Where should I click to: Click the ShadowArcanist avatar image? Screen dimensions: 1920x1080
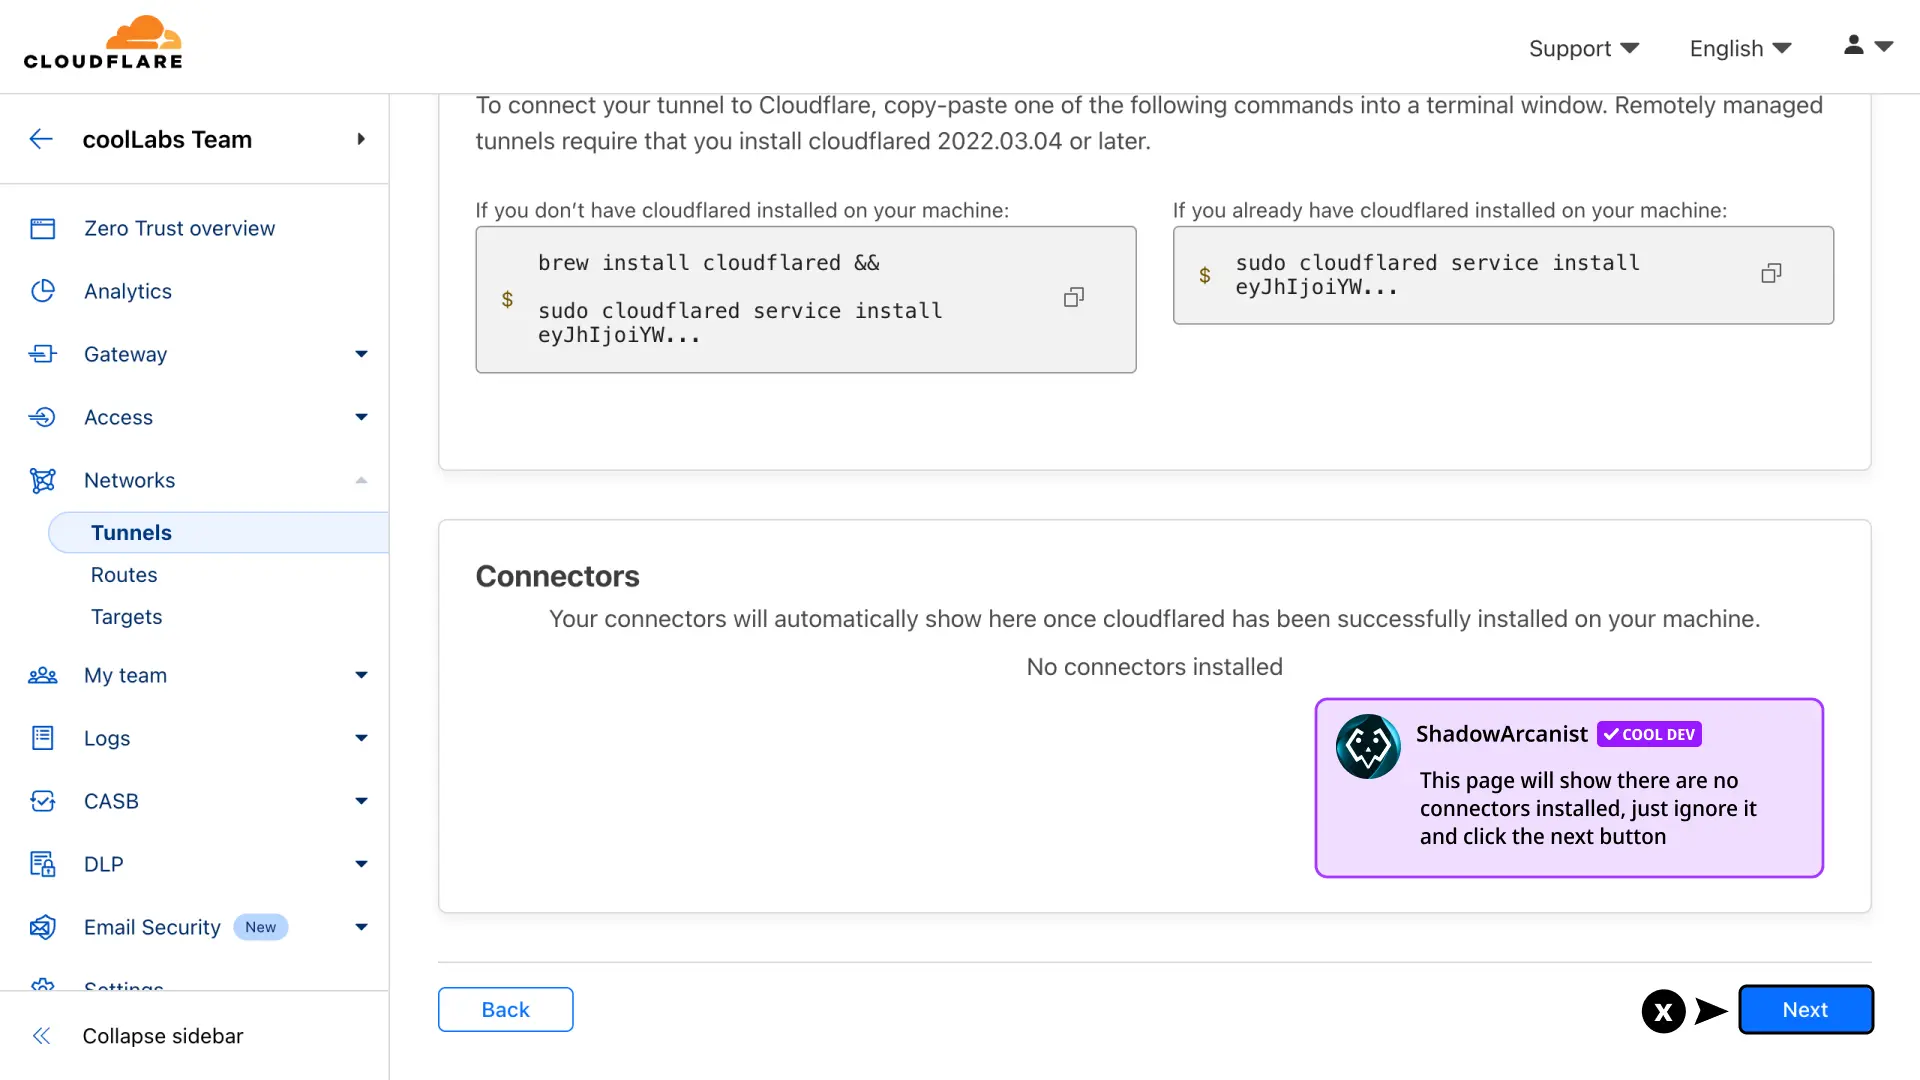1367,746
